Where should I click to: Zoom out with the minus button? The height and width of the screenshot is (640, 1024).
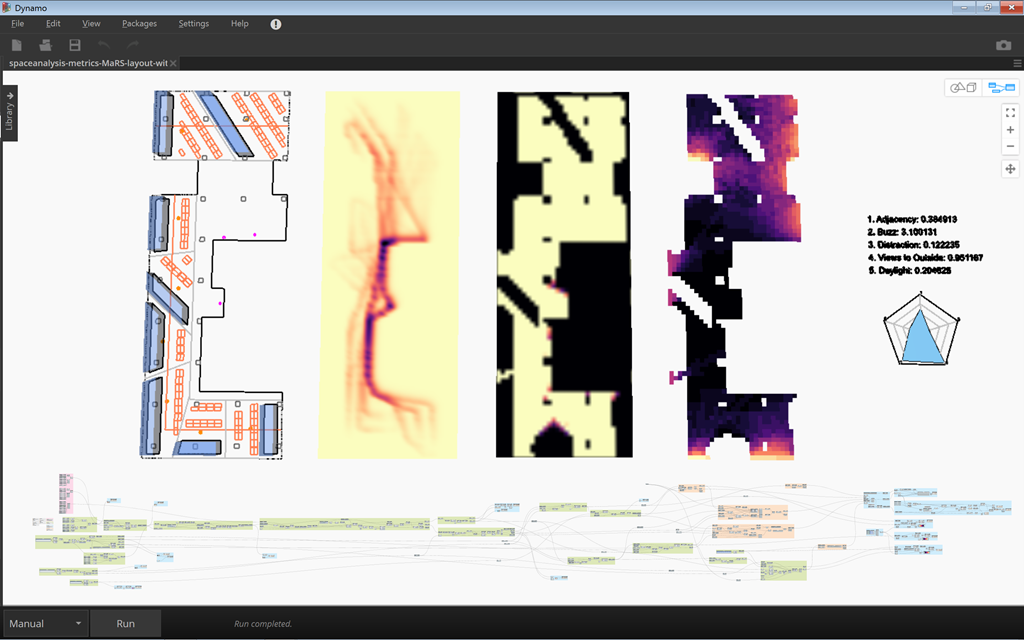coord(1010,146)
